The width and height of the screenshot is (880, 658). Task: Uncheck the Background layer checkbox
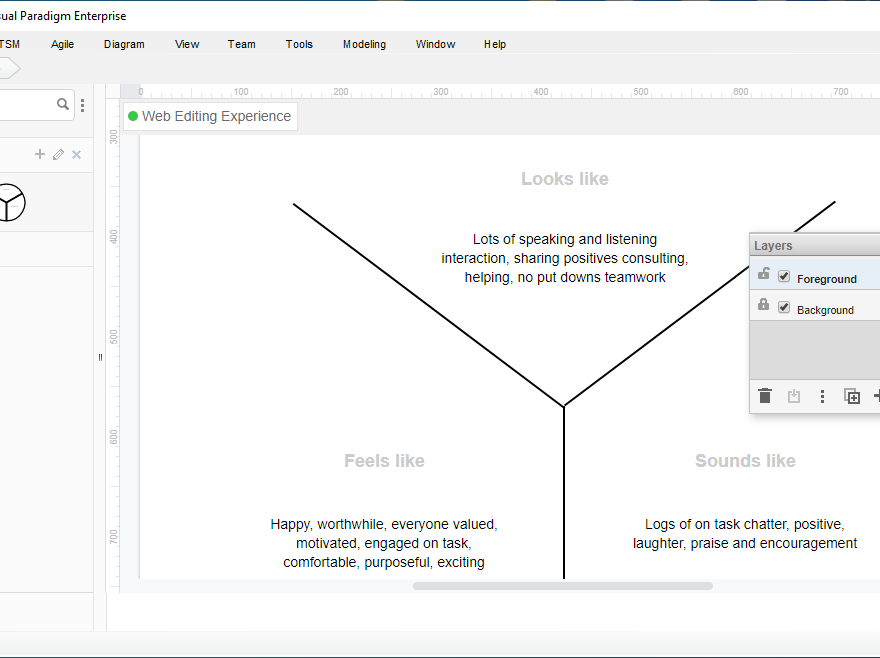pyautogui.click(x=784, y=306)
